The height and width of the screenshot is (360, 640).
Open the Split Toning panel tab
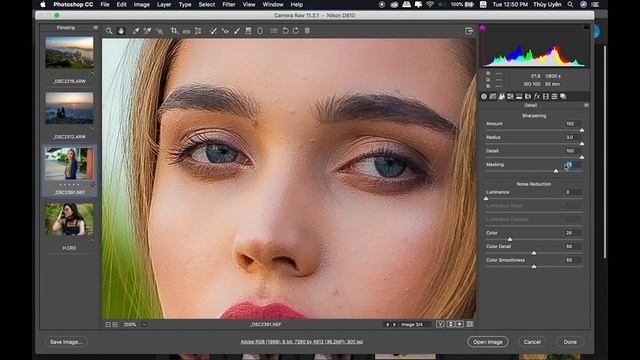click(519, 97)
